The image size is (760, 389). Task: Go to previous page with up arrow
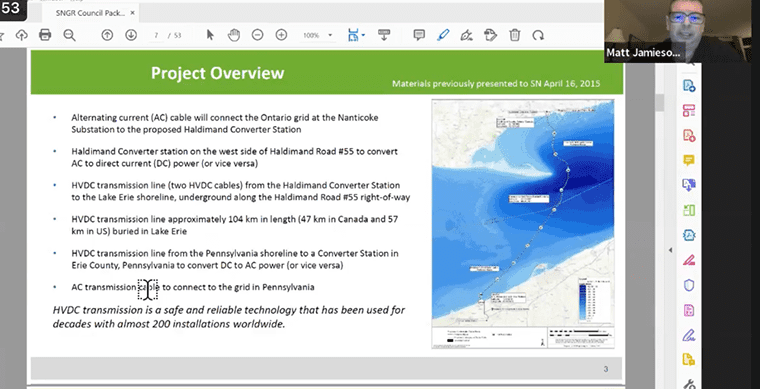[x=107, y=35]
